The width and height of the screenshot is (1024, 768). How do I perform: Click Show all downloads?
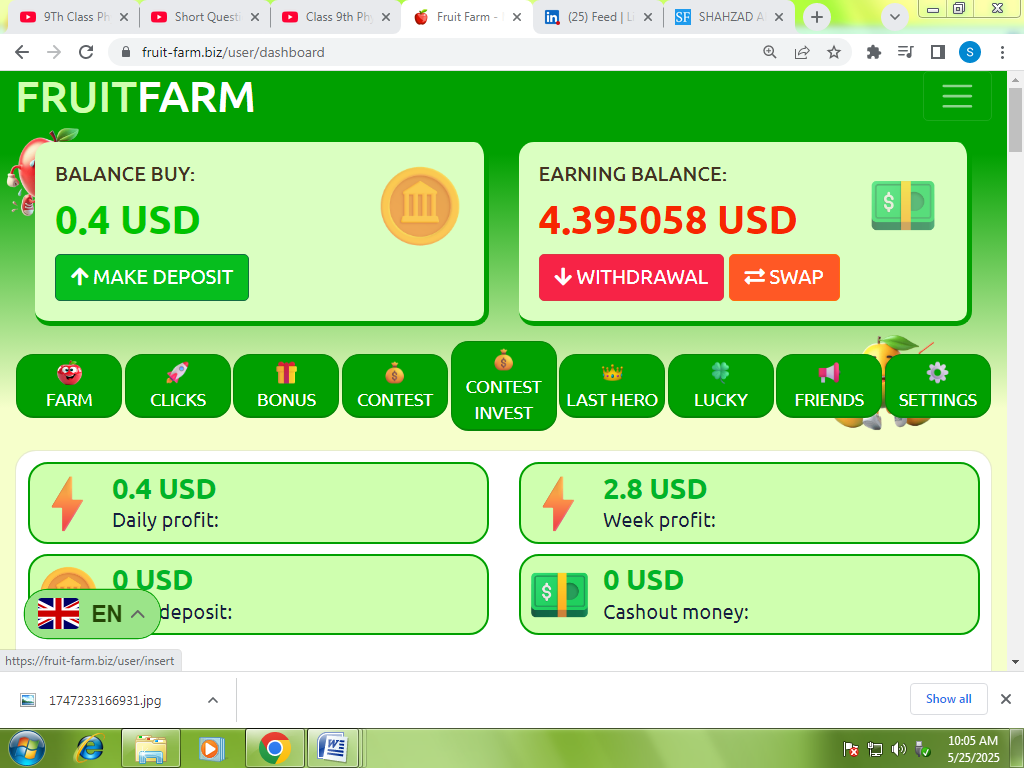tap(948, 699)
